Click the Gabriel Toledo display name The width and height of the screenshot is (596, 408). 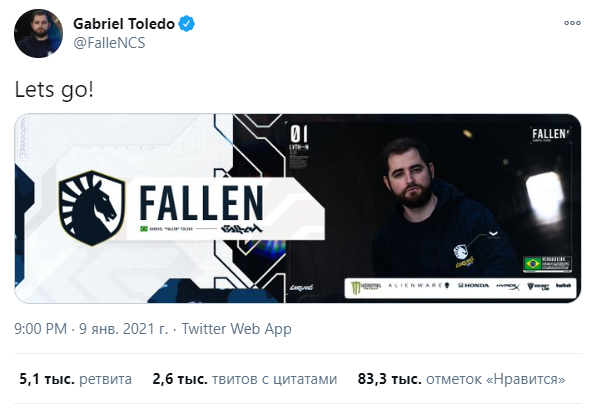point(124,24)
